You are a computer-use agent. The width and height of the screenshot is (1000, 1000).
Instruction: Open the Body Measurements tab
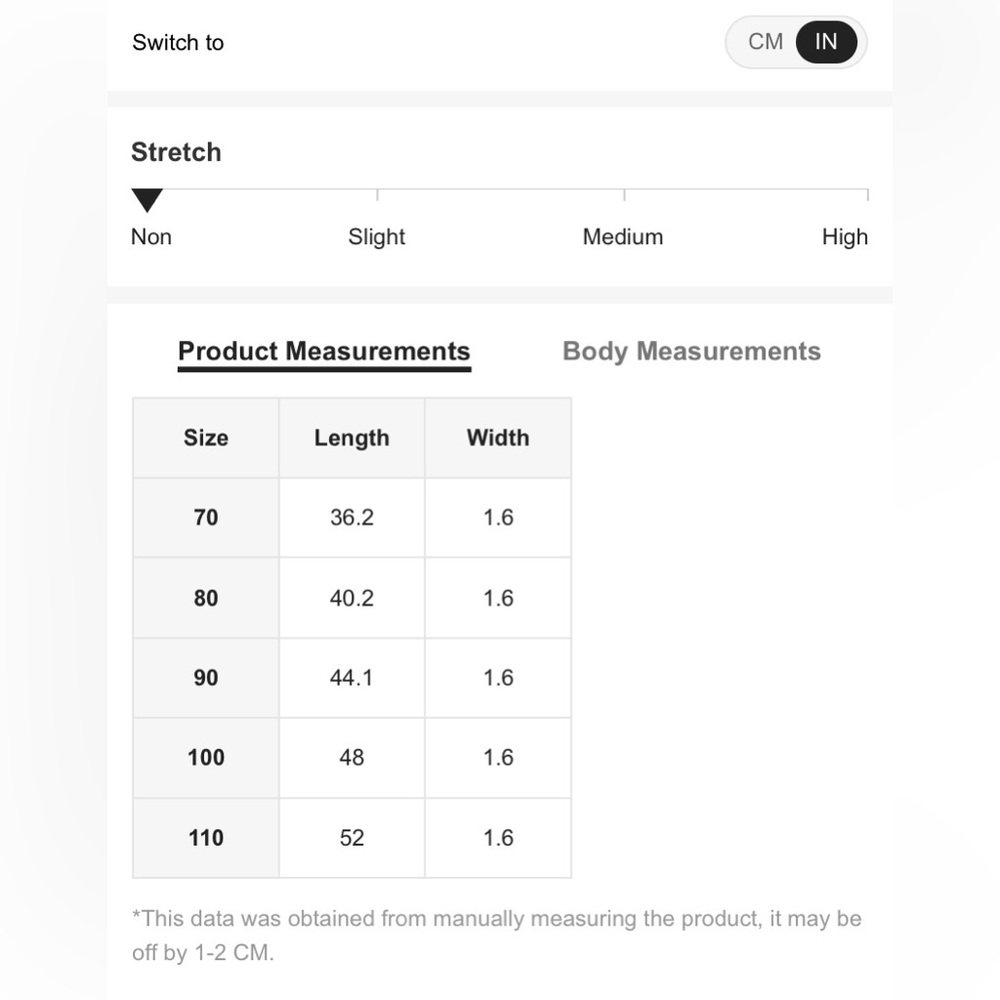691,351
